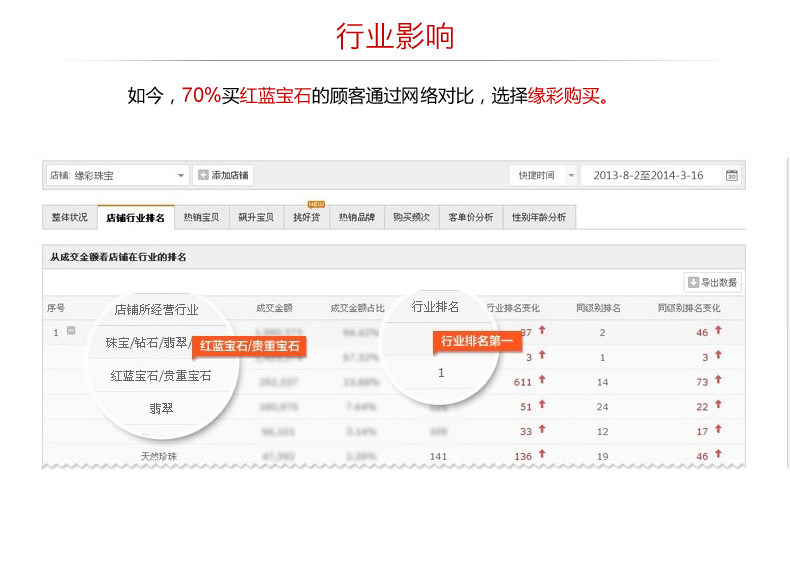Click the rank change value 136
Image resolution: width=790 pixels, height=570 pixels.
pyautogui.click(x=523, y=457)
